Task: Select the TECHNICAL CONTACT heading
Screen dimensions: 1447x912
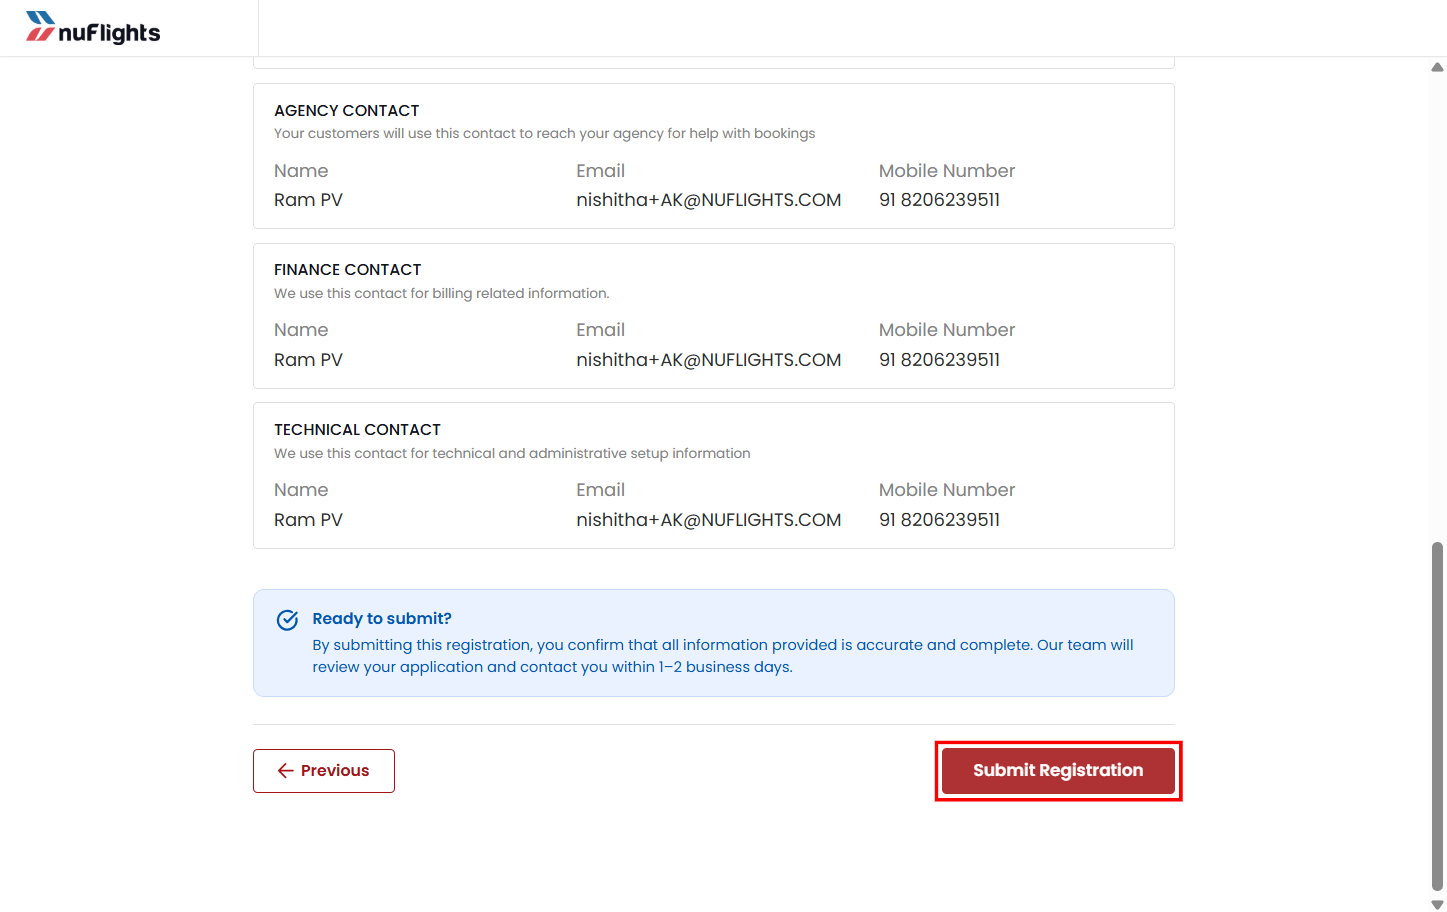Action: pos(357,430)
